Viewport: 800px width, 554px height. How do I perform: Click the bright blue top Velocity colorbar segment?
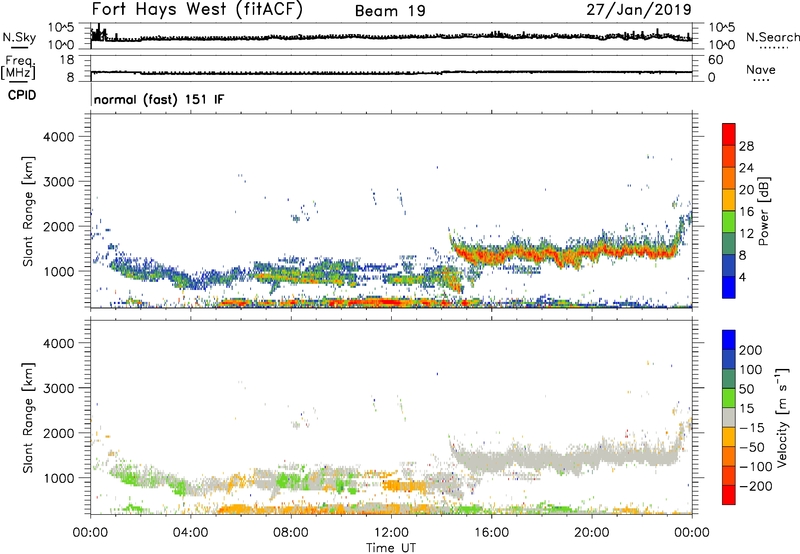(x=729, y=340)
